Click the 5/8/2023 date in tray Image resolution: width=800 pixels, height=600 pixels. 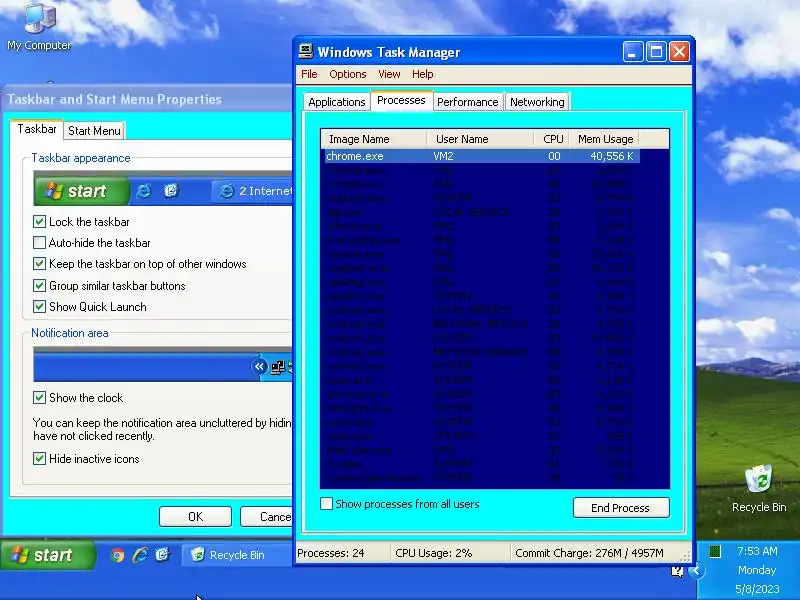click(x=757, y=589)
